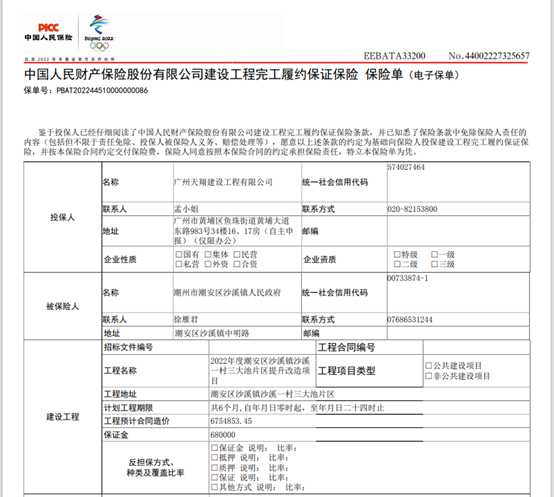Click the introductory paragraph starting 鉴于投保人
The height and width of the screenshot is (497, 554).
(x=277, y=142)
